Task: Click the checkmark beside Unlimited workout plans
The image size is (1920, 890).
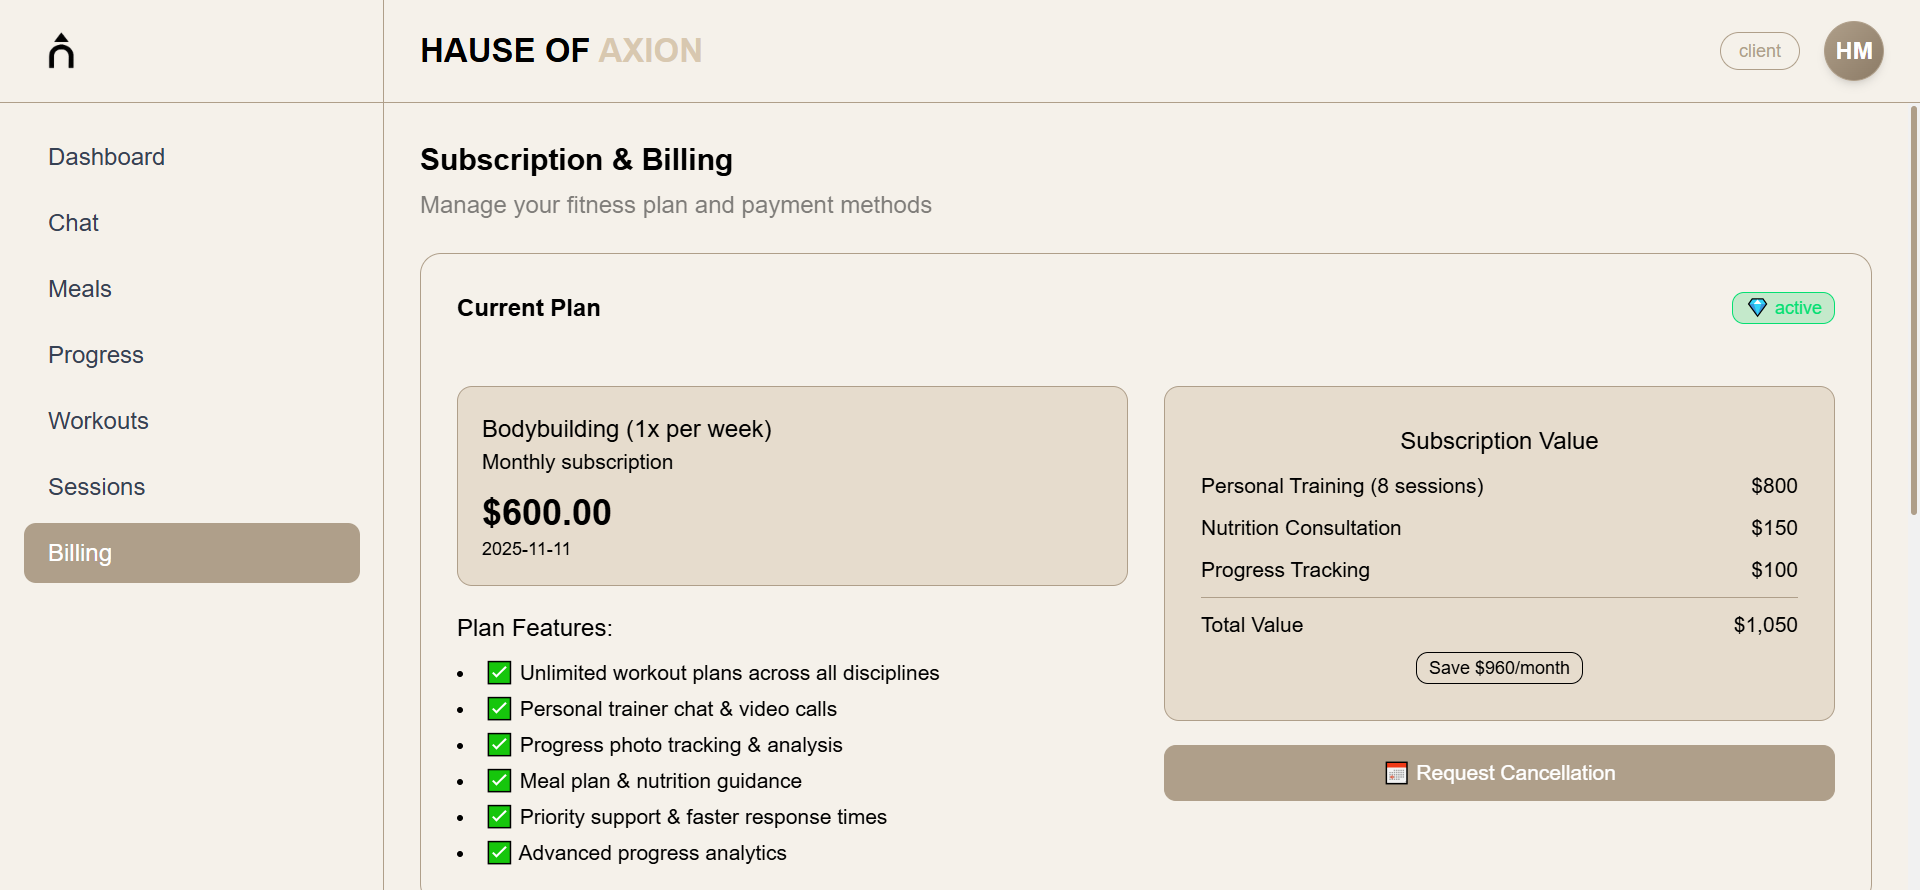Action: point(499,673)
